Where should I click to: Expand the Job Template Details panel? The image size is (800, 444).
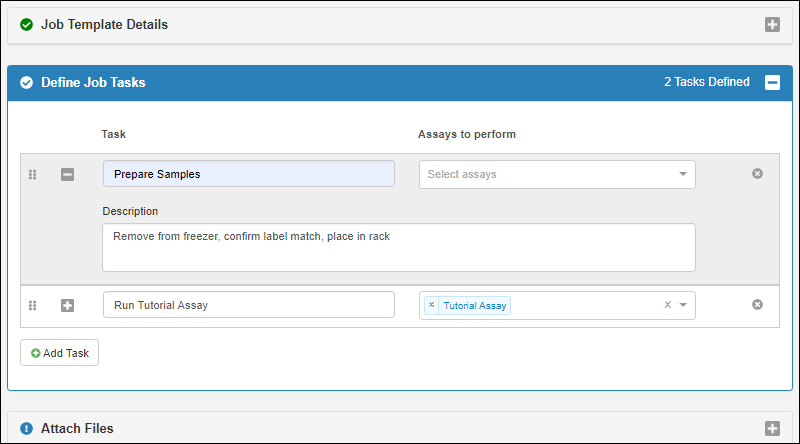pos(772,25)
